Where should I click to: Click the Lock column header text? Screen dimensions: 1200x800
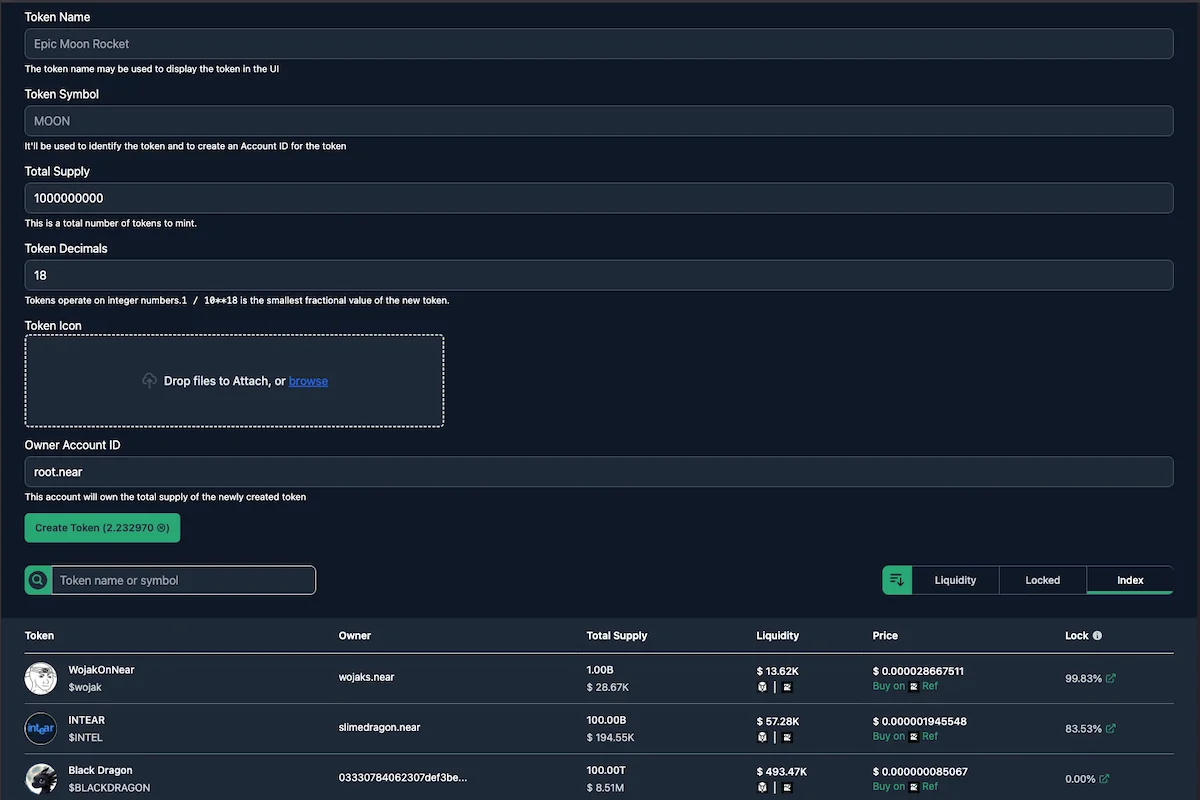1076,636
